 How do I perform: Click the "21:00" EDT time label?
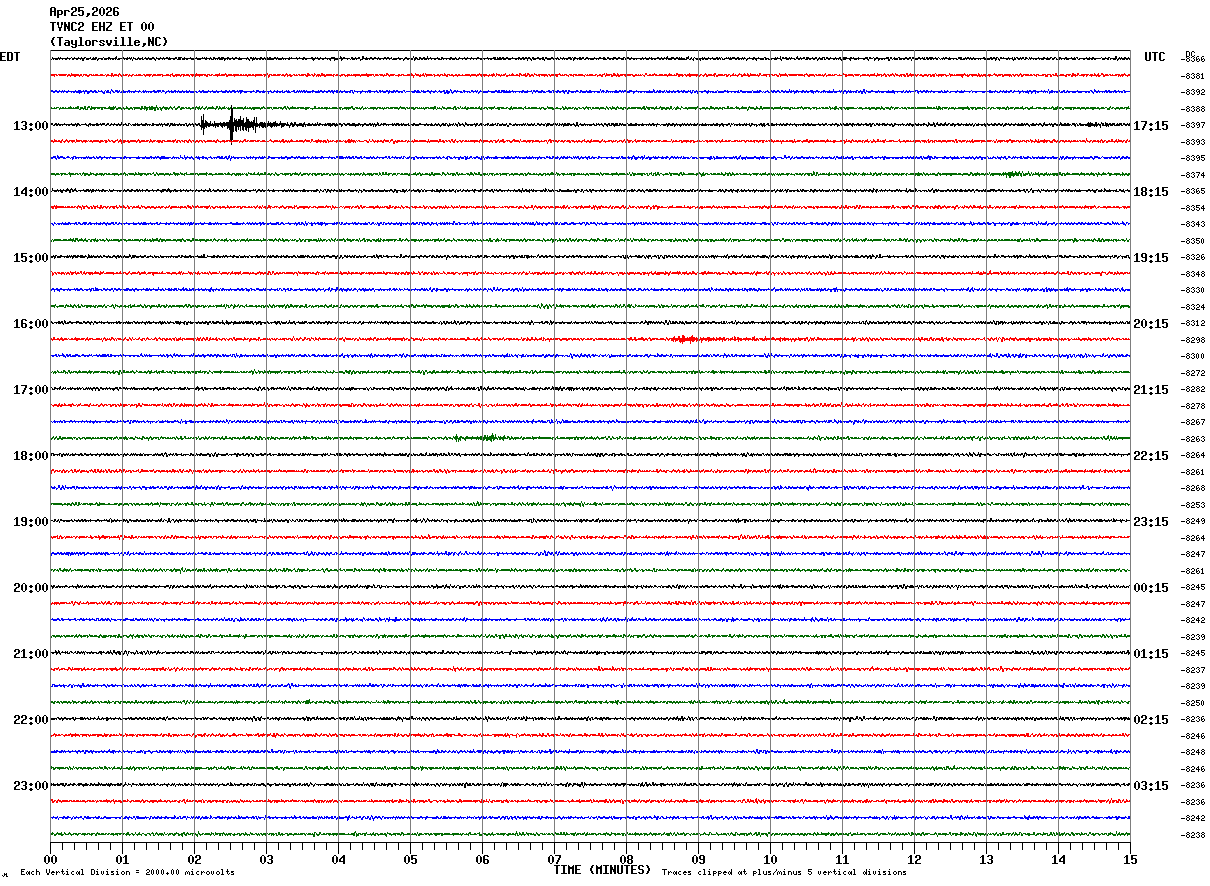click(31, 654)
